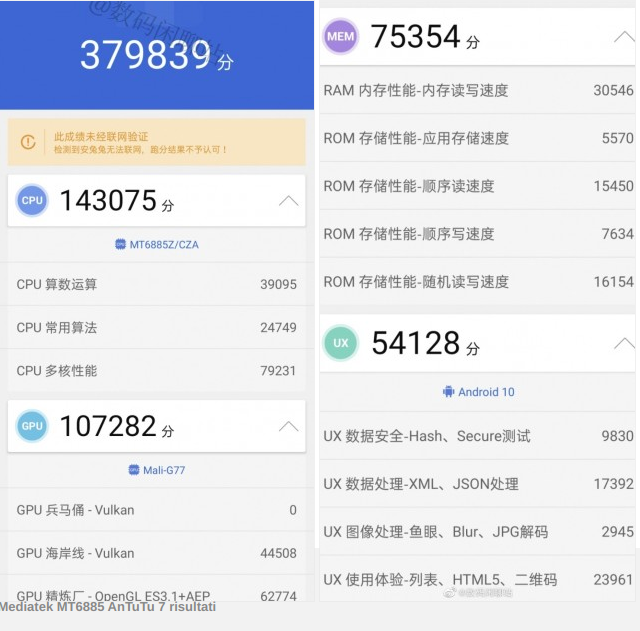640x631 pixels.
Task: Click the total score 379839
Action: (146, 55)
